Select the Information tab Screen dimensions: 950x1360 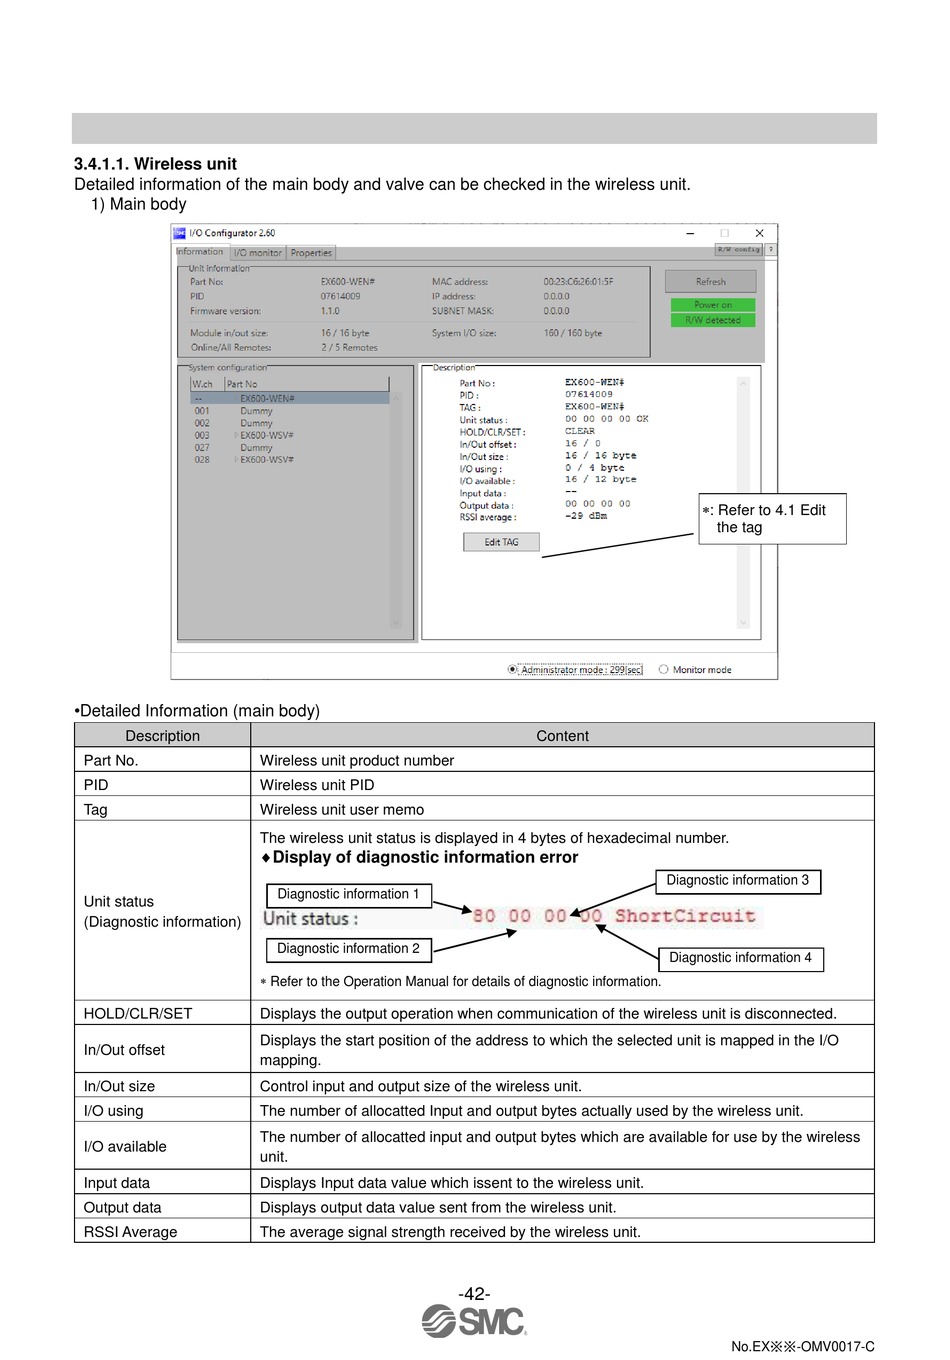[x=200, y=252]
